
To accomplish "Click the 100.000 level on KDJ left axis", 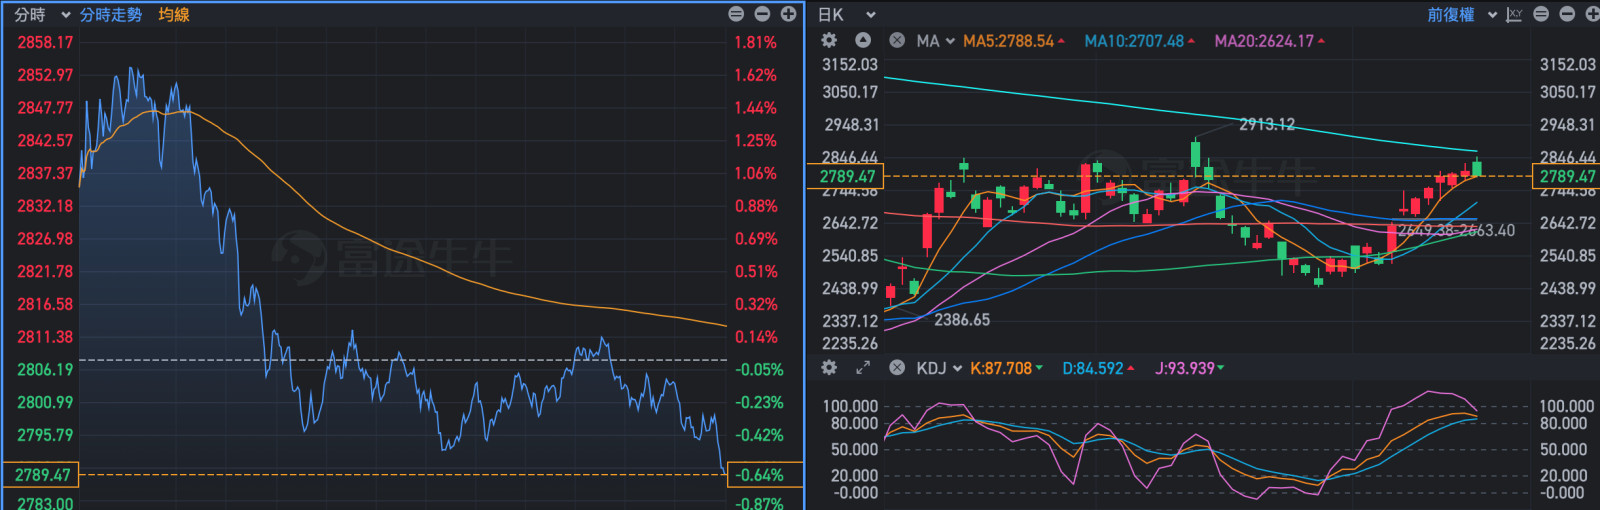I will (x=850, y=406).
